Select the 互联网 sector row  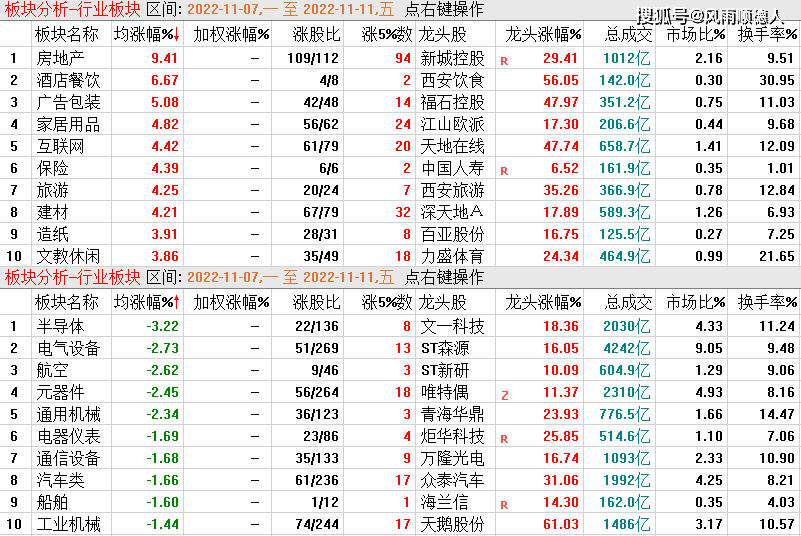point(60,146)
